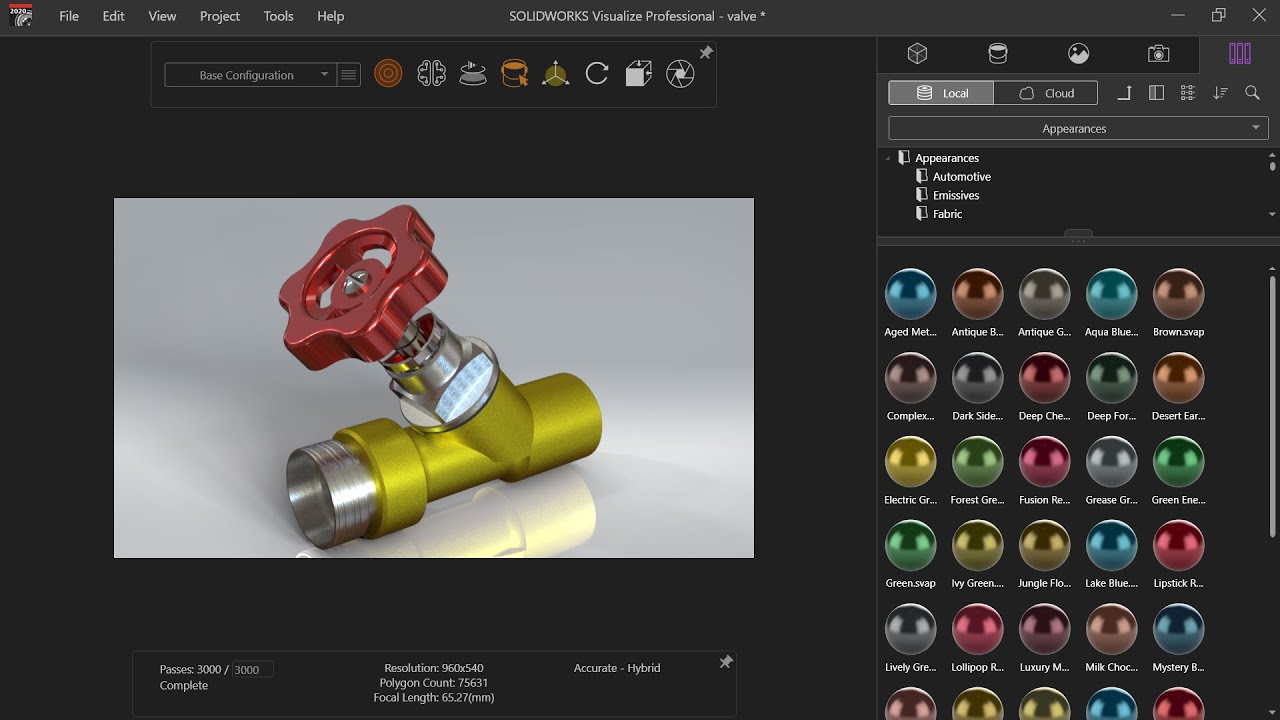
Task: Click the camera aperture render icon
Action: pyautogui.click(x=680, y=73)
